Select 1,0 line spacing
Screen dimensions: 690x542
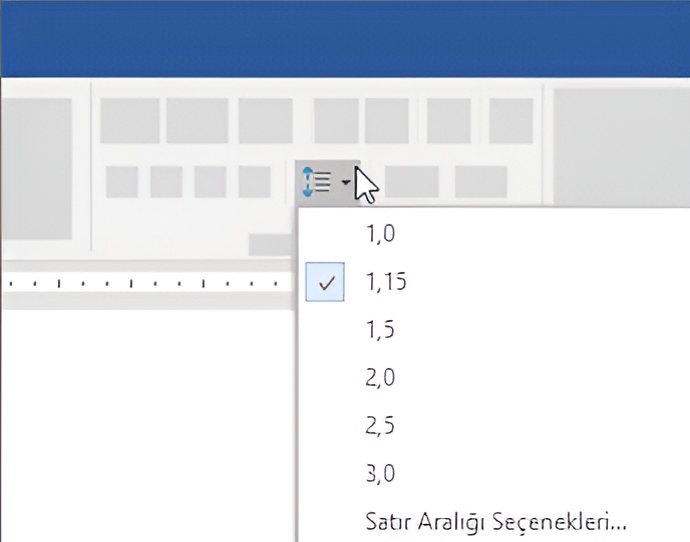tap(383, 234)
